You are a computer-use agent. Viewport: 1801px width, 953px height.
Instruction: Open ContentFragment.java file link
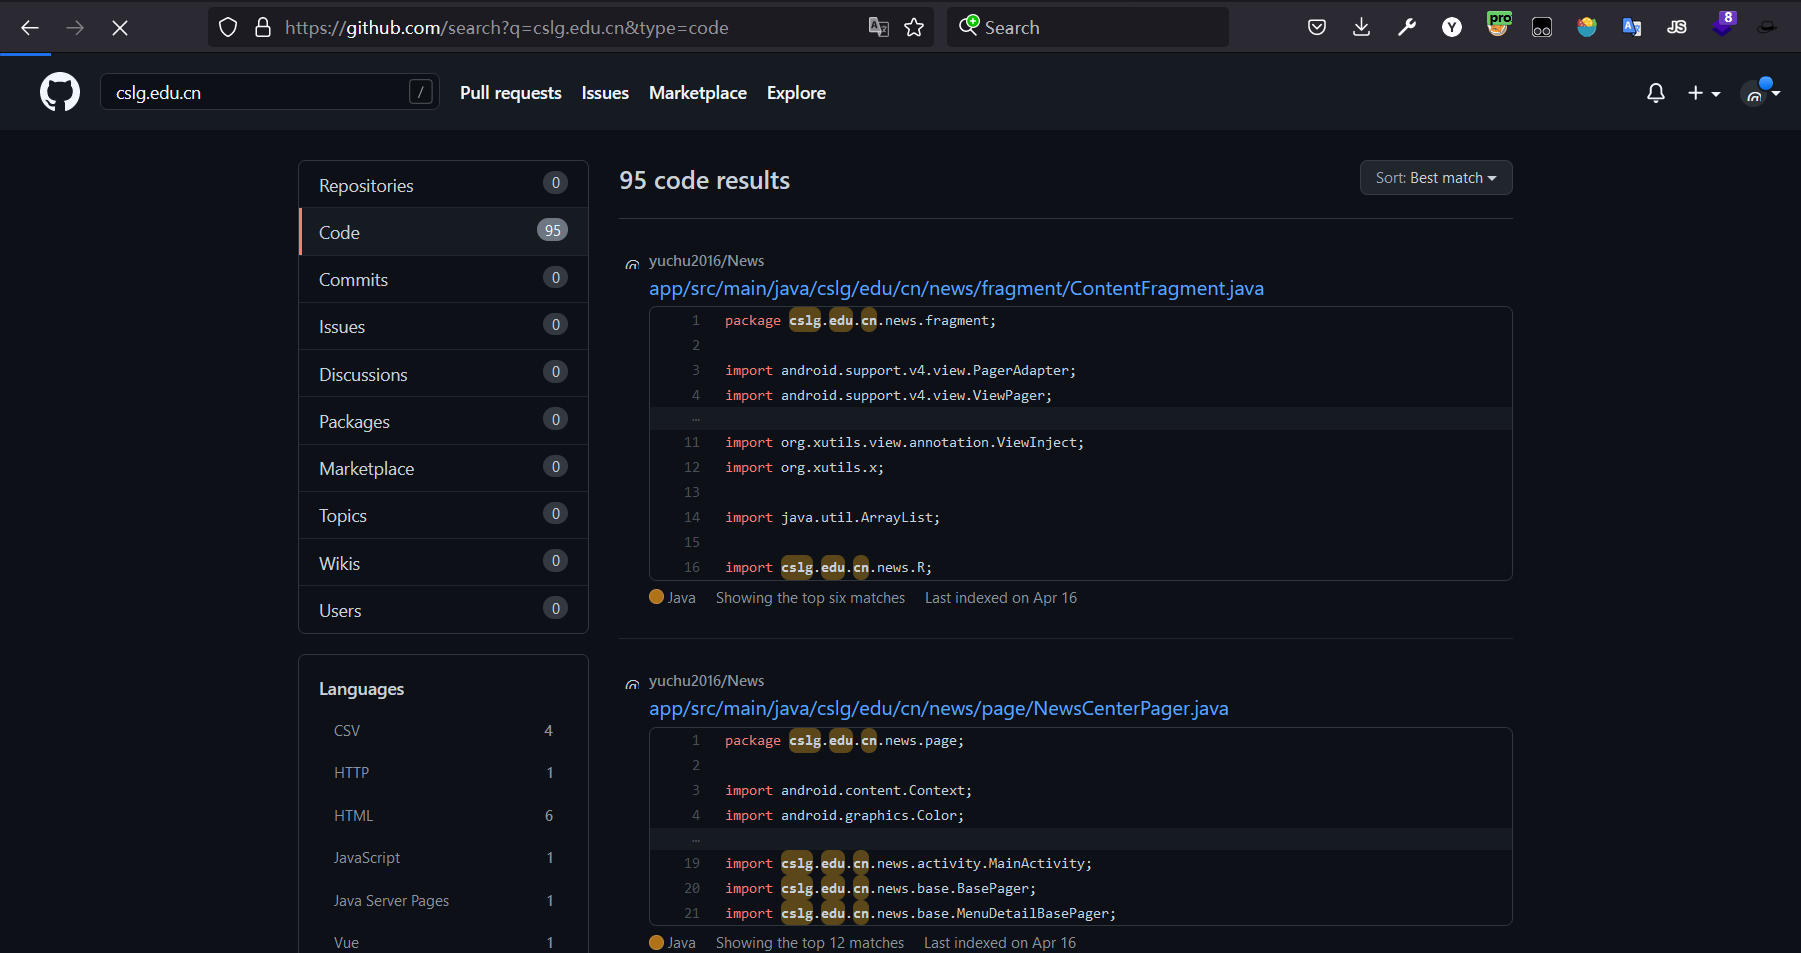[x=956, y=288]
